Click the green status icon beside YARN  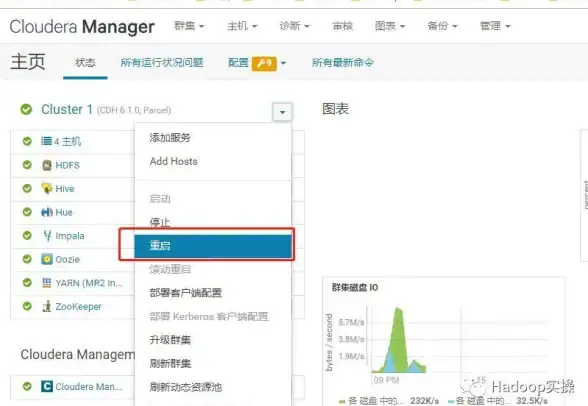coord(27,283)
